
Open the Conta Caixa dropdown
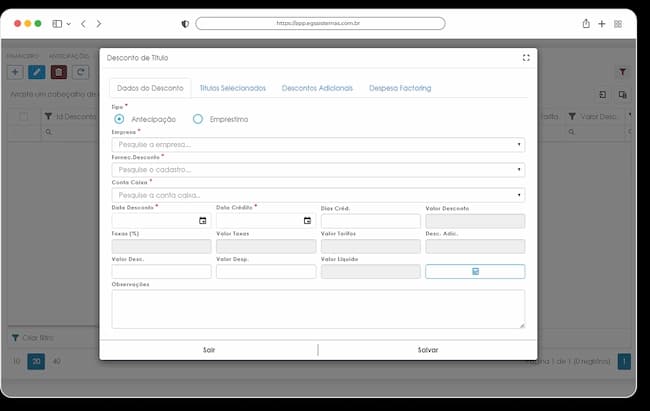pyautogui.click(x=318, y=195)
